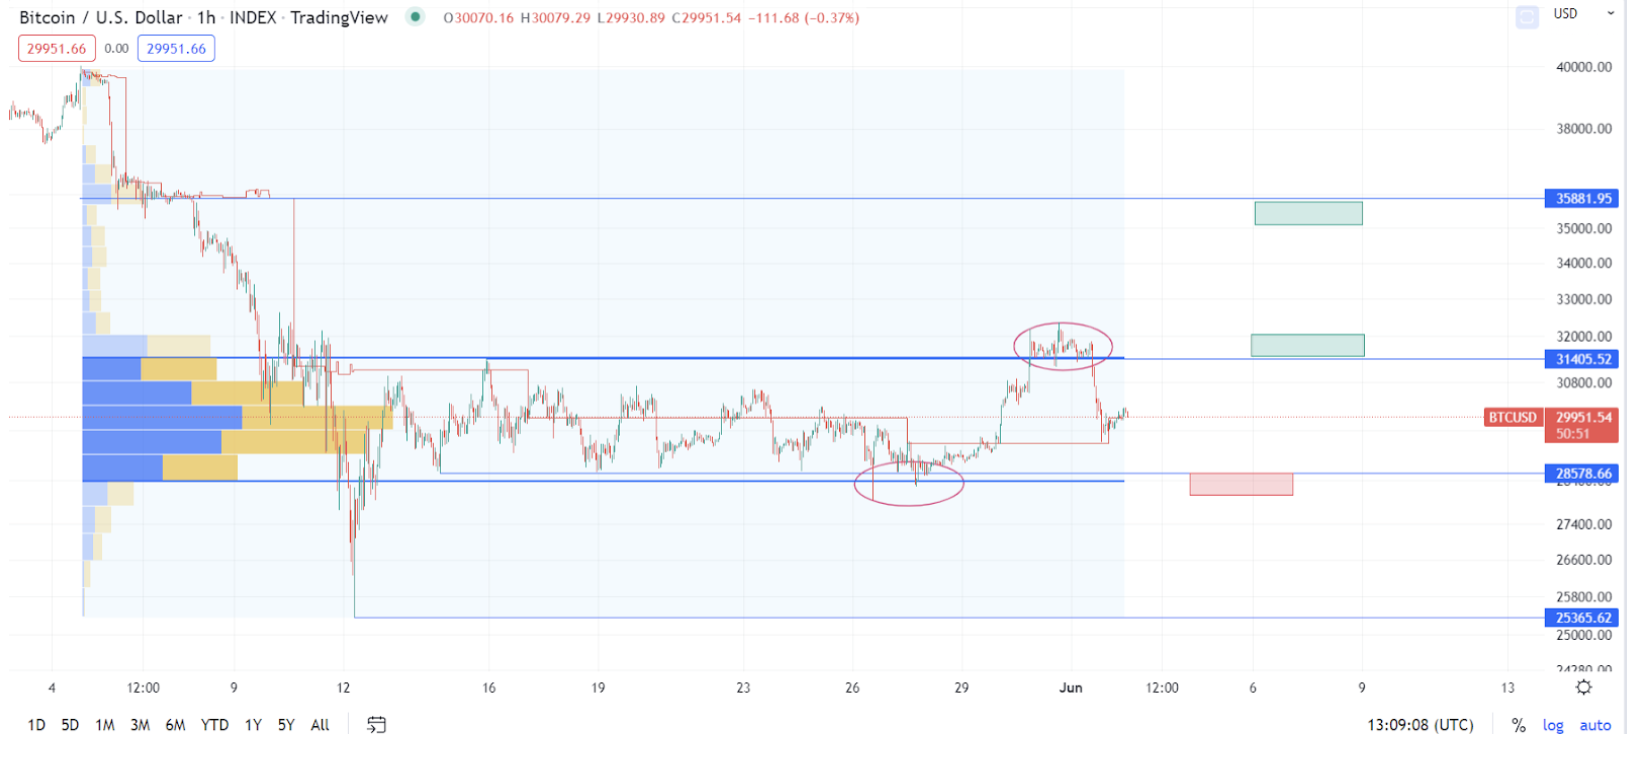The height and width of the screenshot is (762, 1634).
Task: Click the Bitcoin / U.S. Dollar symbol title
Action: (101, 18)
